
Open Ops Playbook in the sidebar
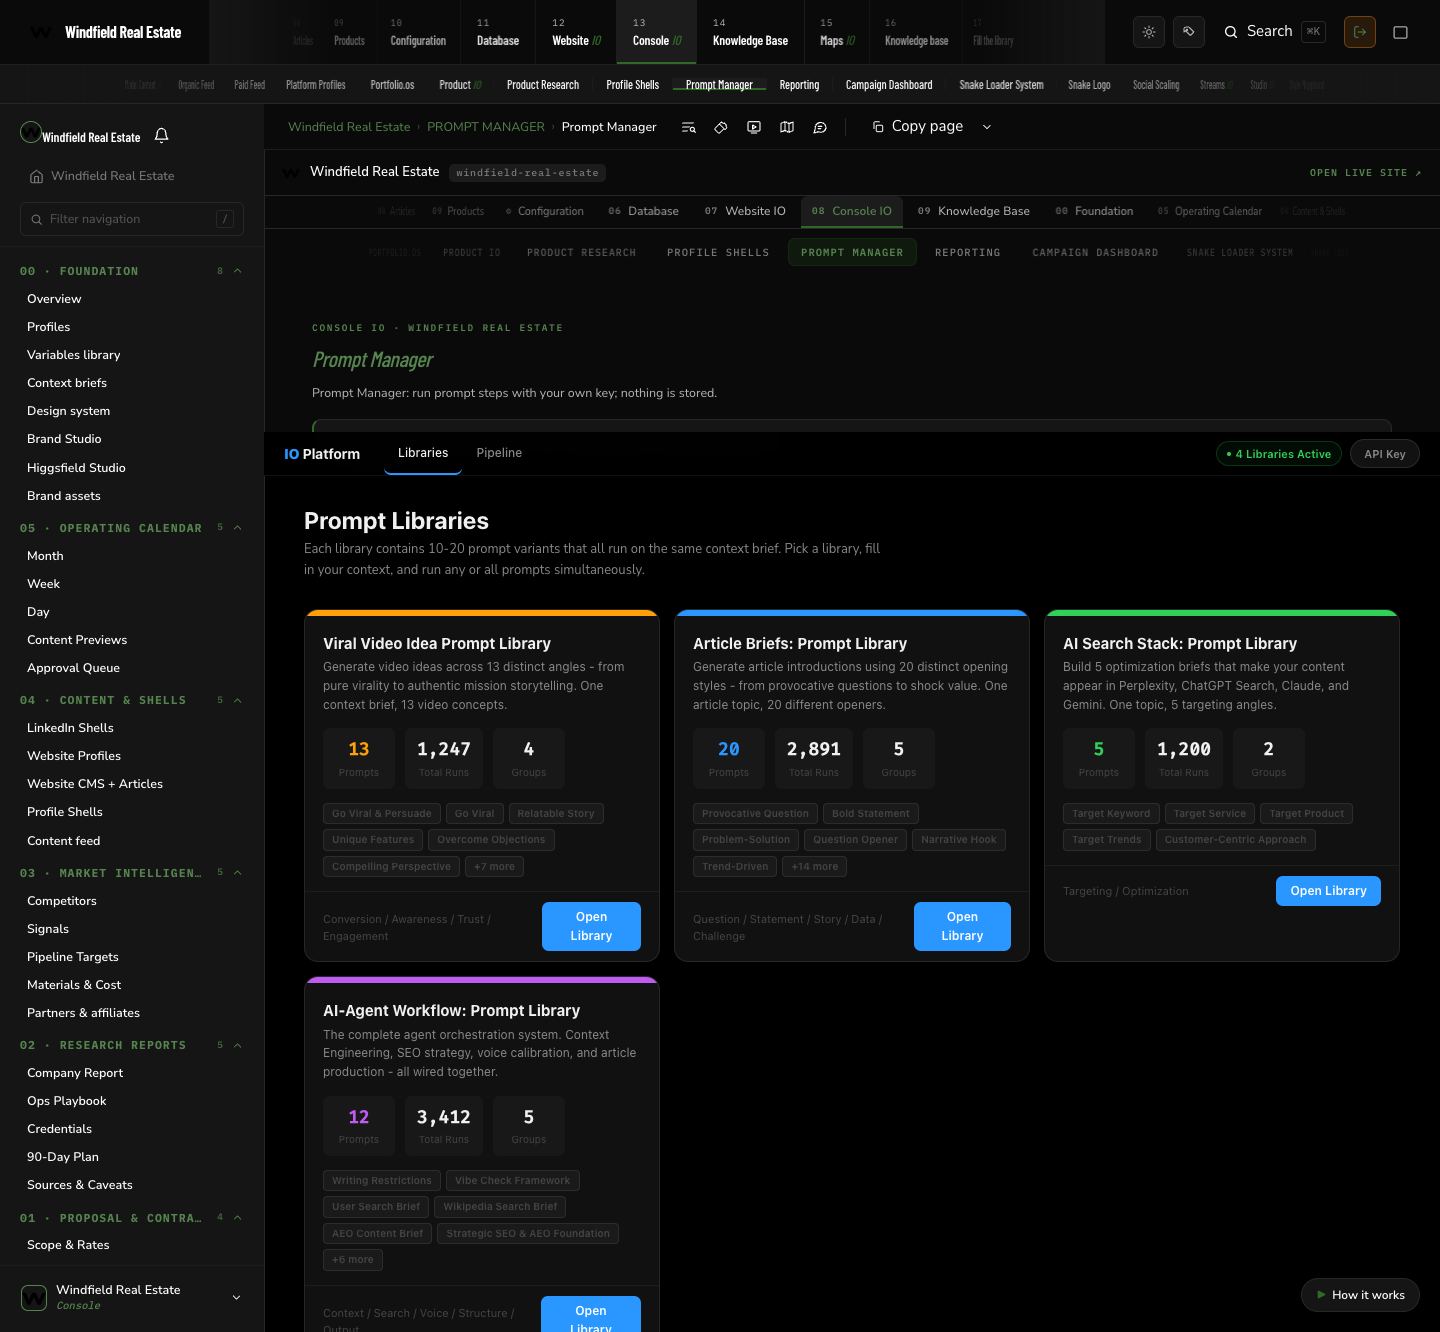click(x=67, y=1101)
